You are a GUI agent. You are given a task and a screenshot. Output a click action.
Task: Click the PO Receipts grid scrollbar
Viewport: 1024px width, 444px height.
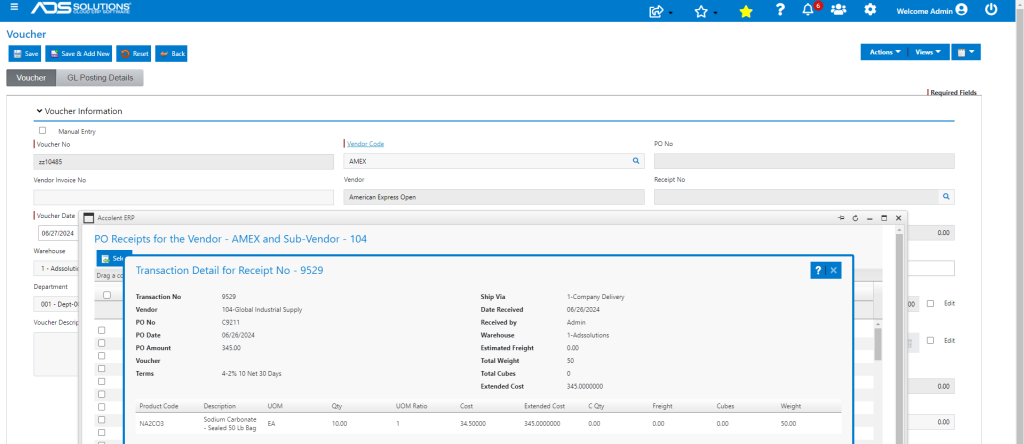click(878, 344)
